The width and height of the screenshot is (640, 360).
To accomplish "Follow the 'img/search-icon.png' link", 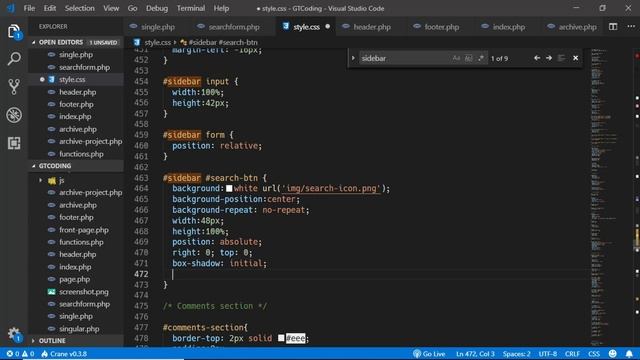I will point(331,189).
